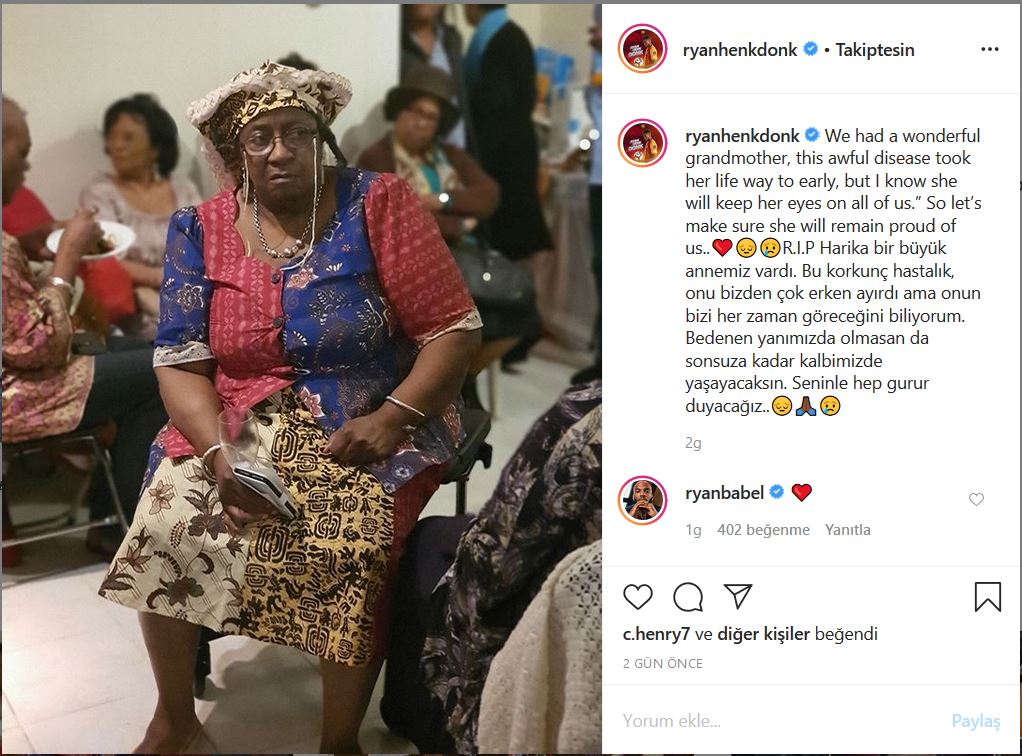
Task: Focus the Yorum ekle comment field
Action: tap(782, 721)
